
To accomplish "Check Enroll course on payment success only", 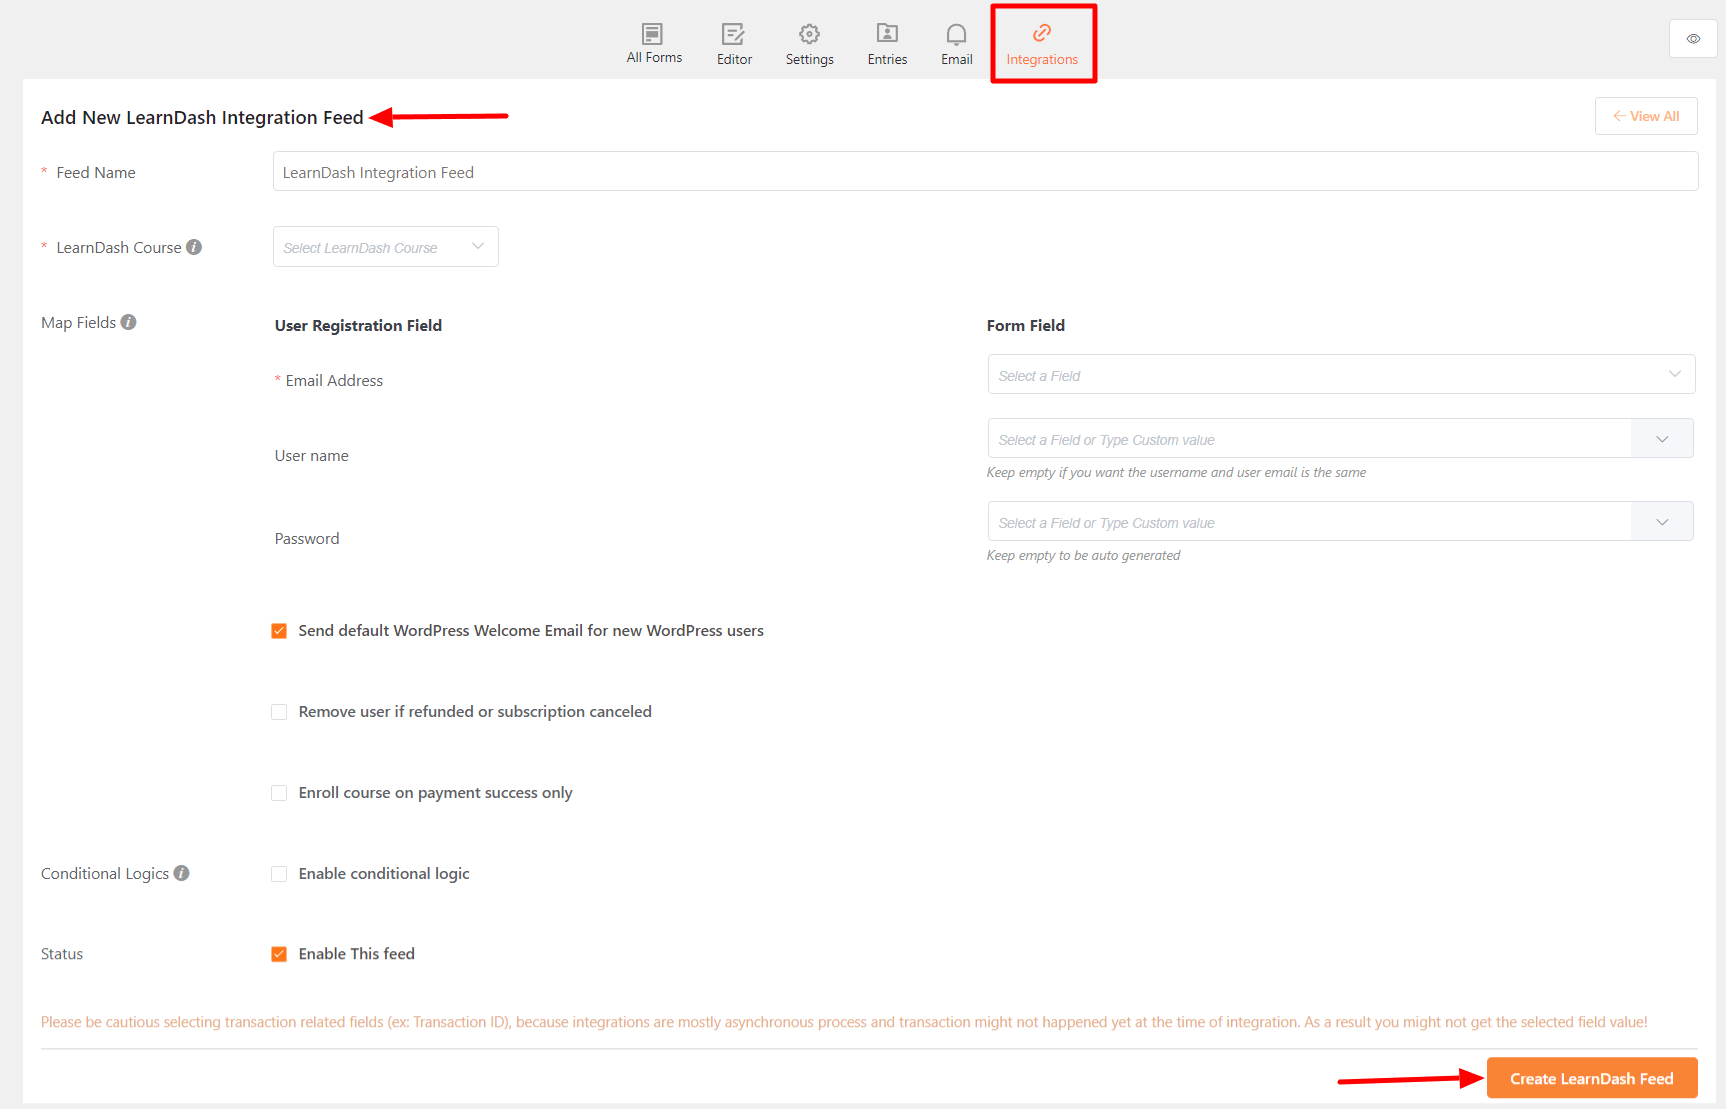I will (279, 793).
